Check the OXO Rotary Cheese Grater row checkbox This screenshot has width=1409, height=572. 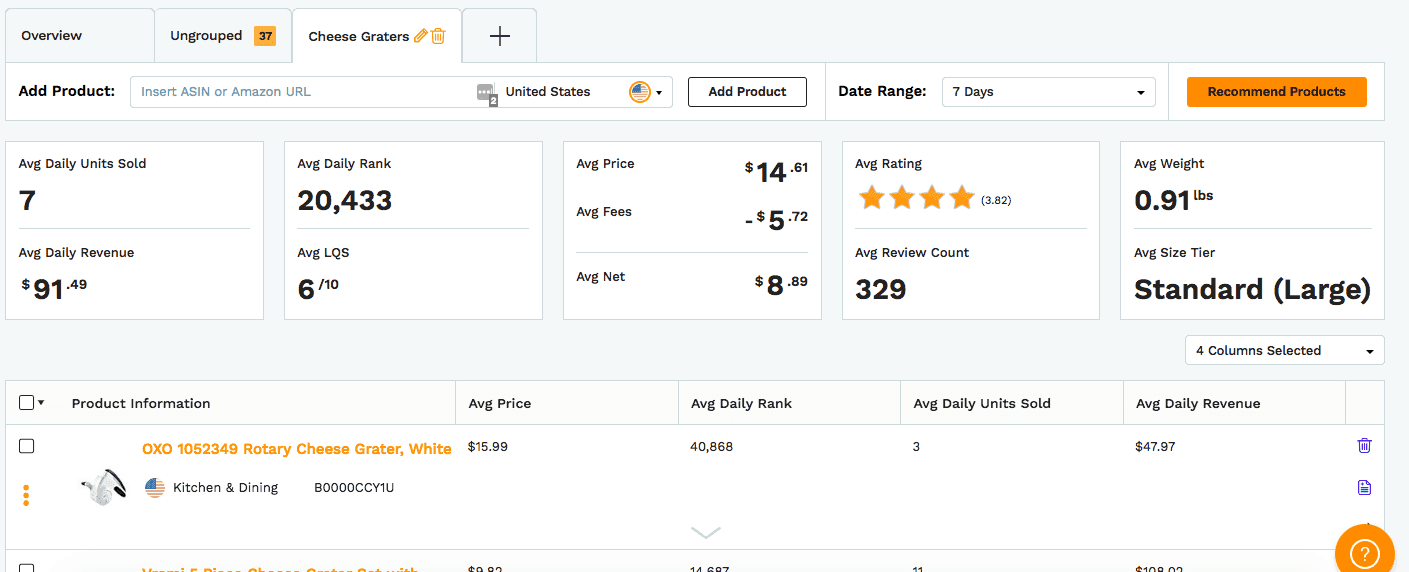pos(27,446)
